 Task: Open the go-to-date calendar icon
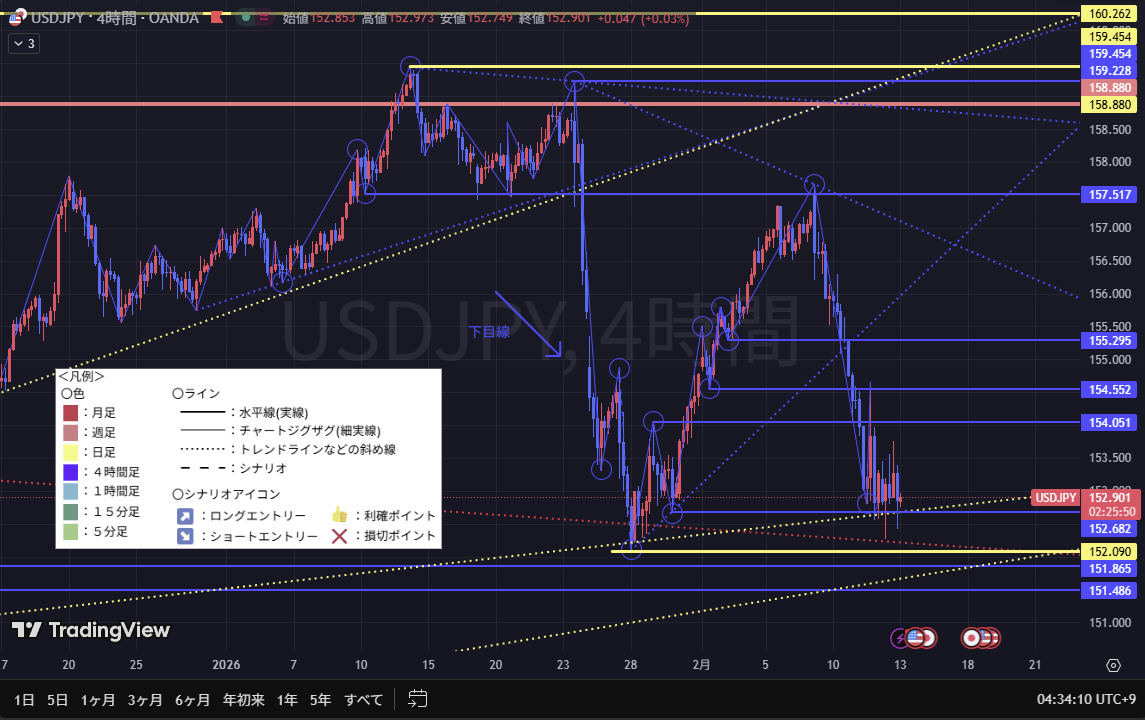pos(418,699)
